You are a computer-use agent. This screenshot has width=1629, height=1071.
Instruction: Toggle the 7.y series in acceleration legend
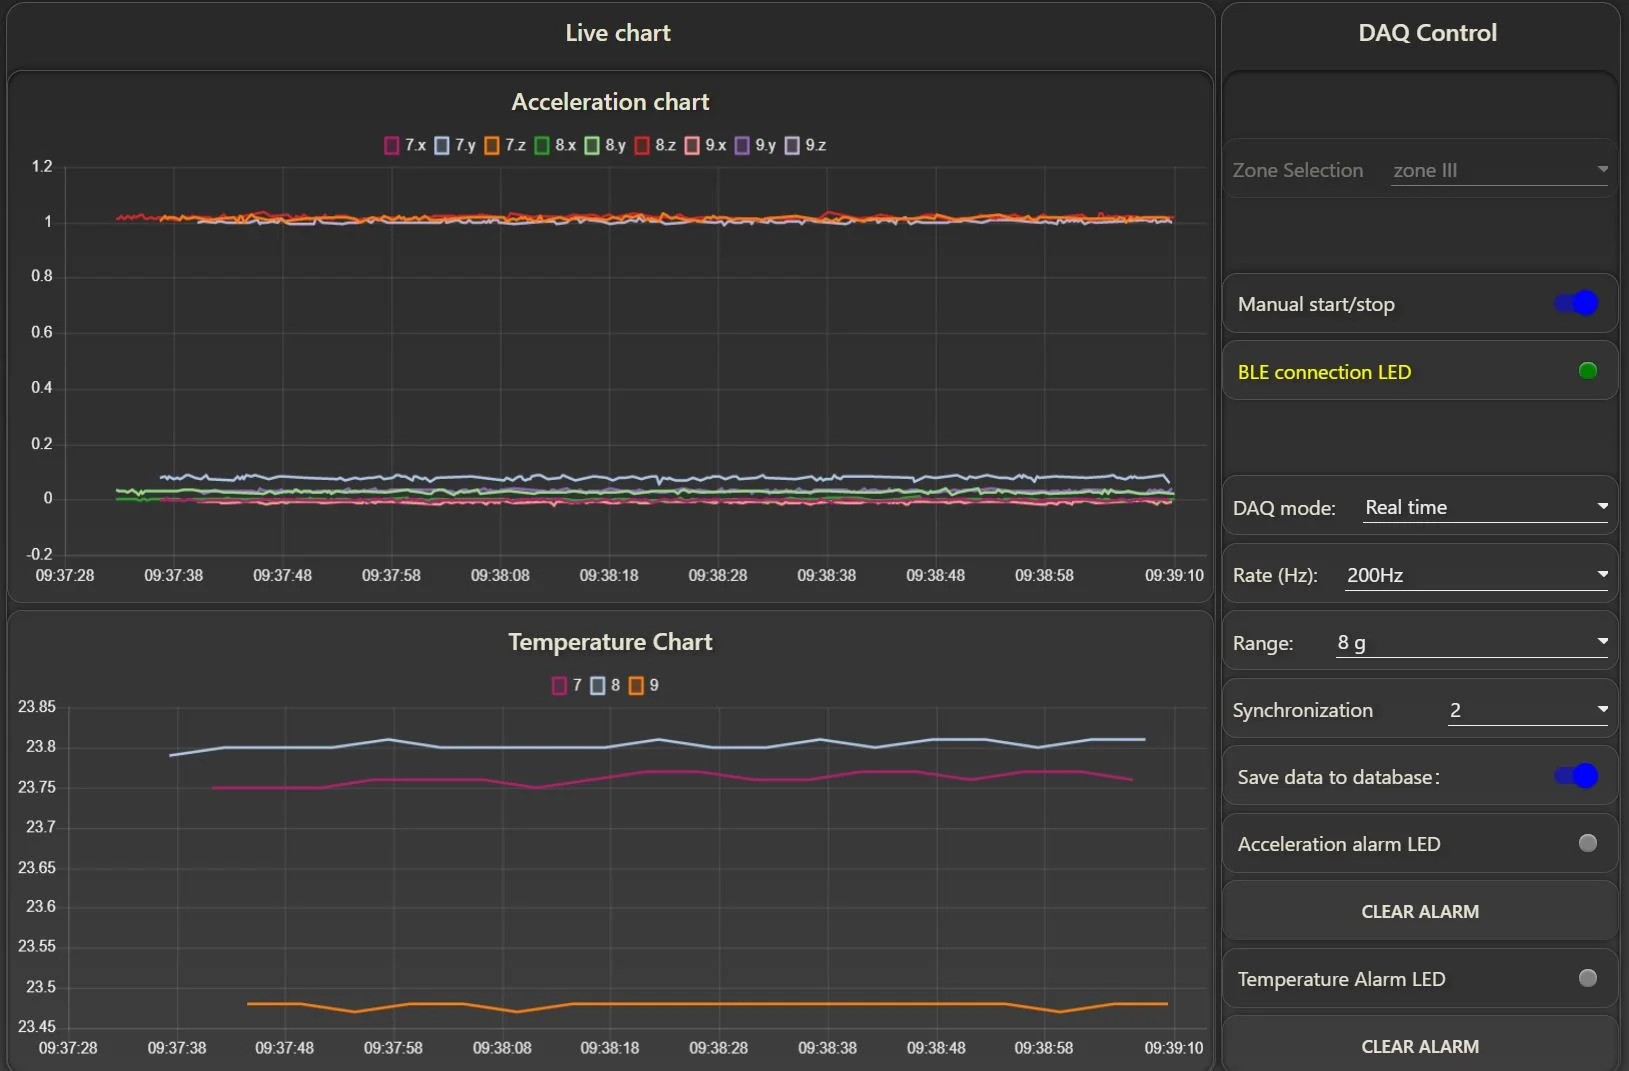coord(455,145)
